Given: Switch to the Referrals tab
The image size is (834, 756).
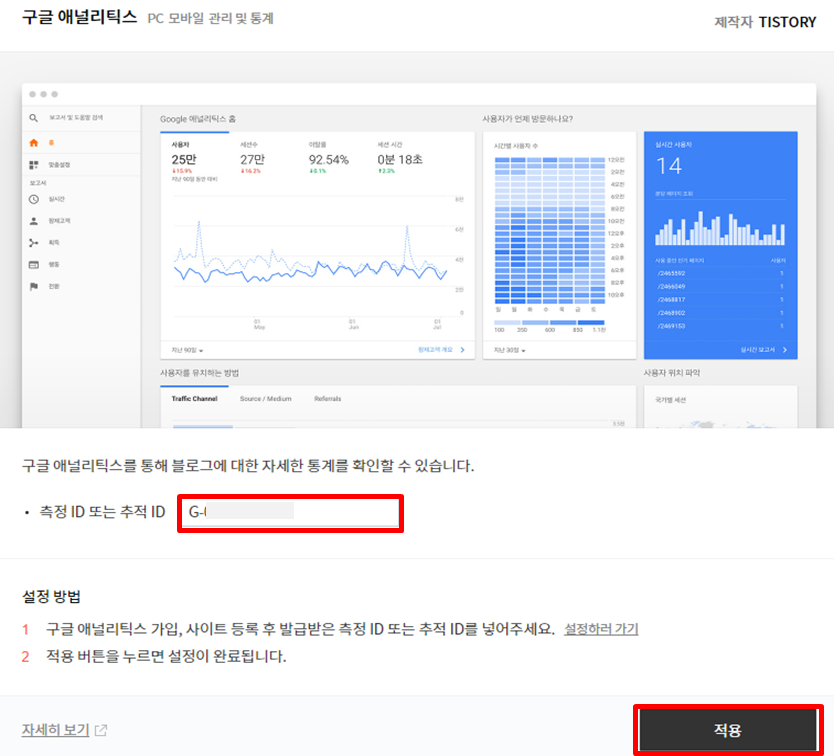Looking at the screenshot, I should [328, 398].
